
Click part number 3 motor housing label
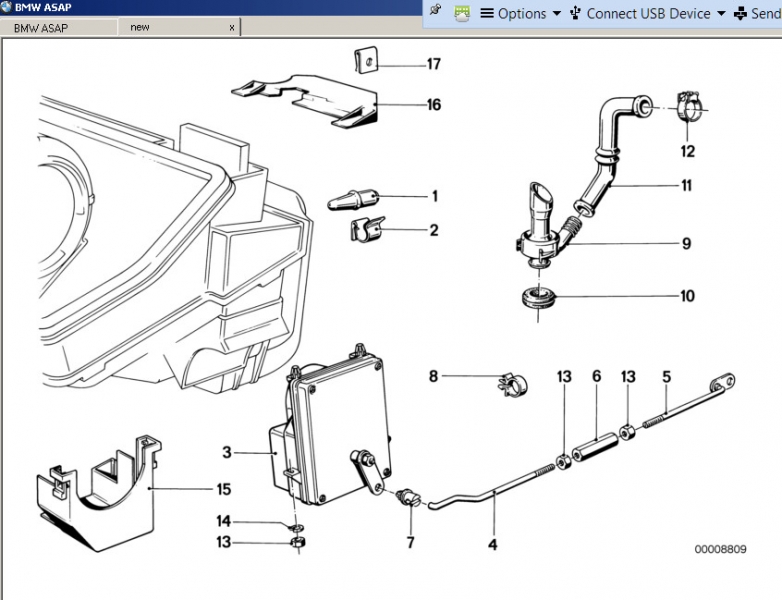(227, 452)
